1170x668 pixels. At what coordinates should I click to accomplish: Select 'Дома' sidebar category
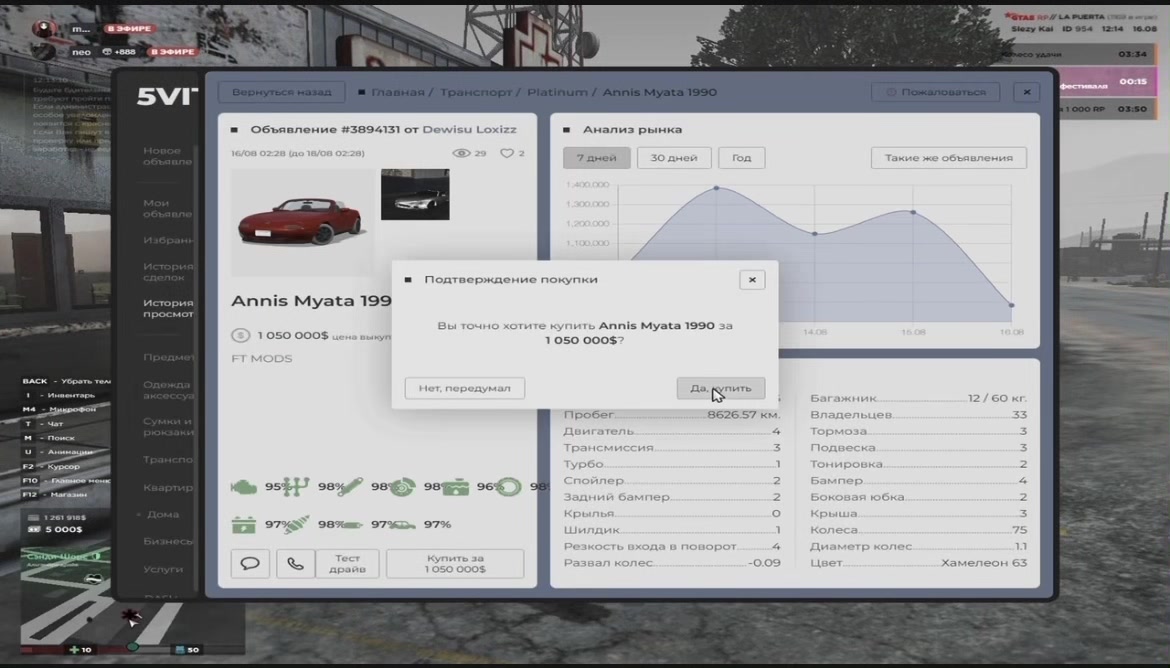point(163,514)
